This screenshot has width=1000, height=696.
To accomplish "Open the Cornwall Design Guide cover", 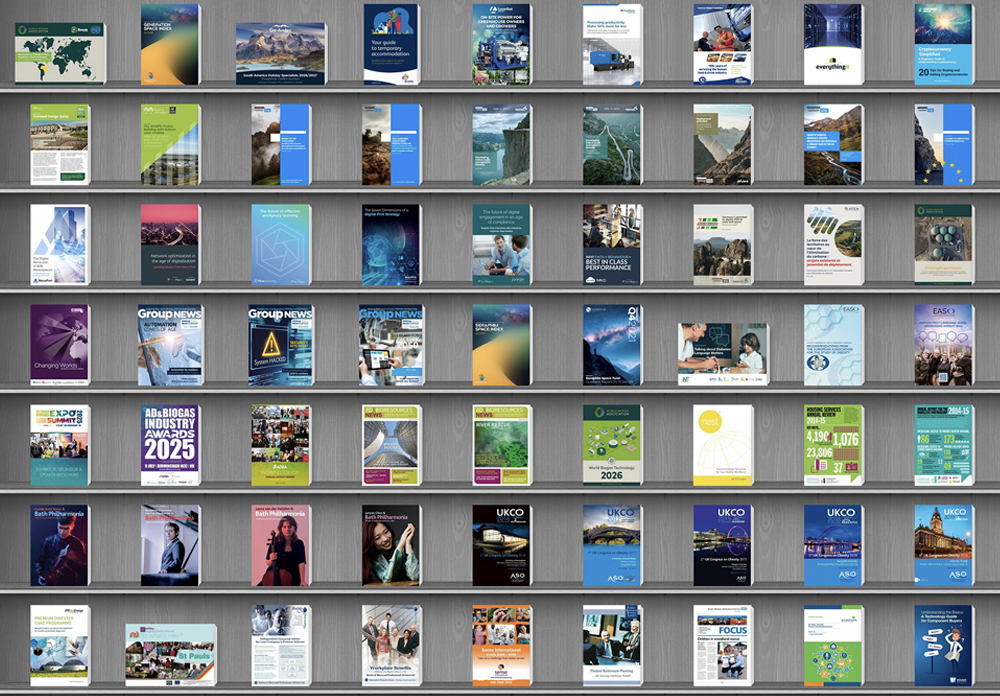I will coord(60,145).
